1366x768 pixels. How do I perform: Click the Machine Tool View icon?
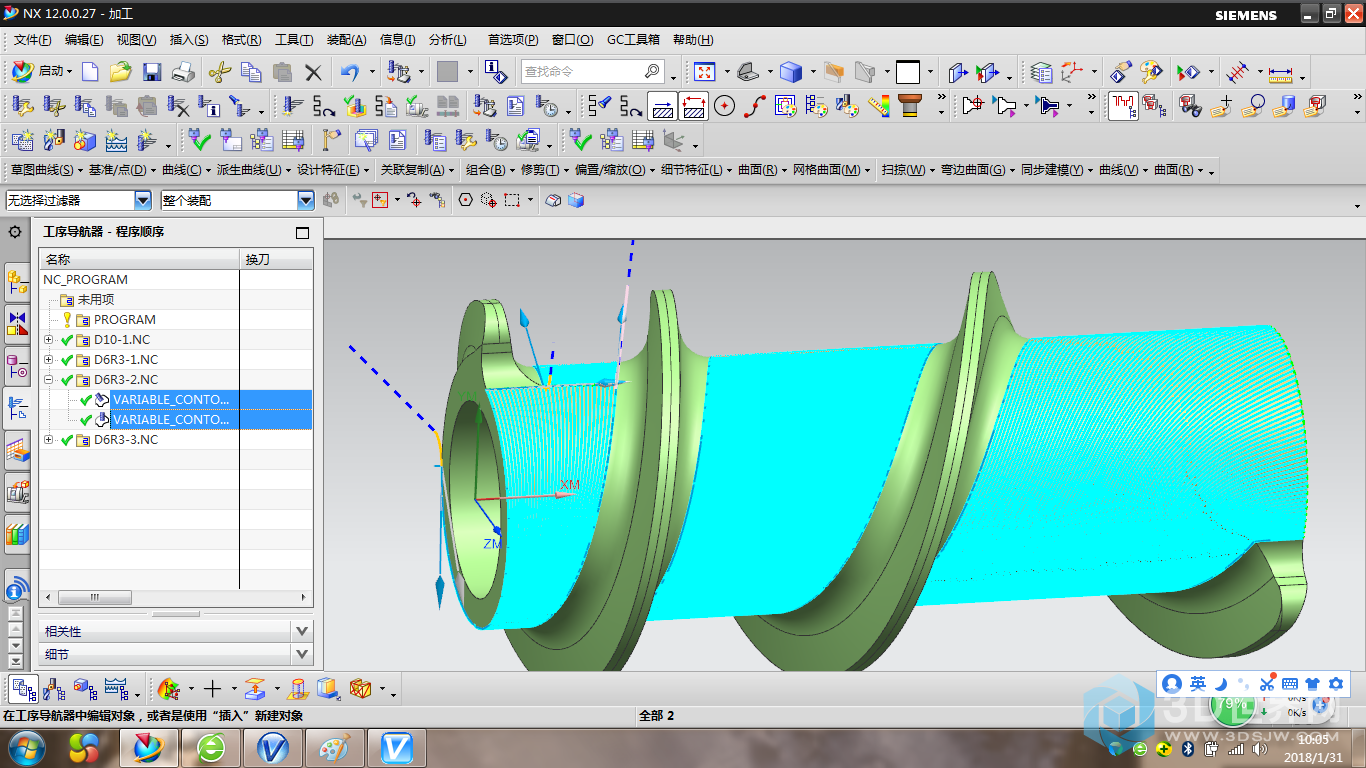(x=55, y=688)
